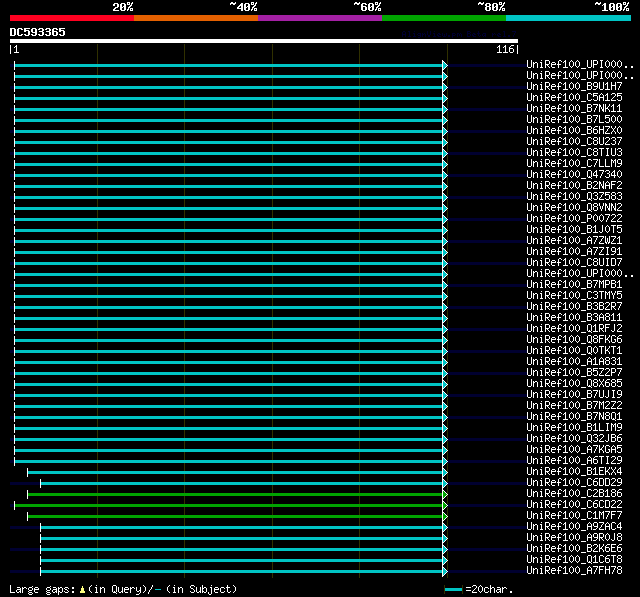Open hit UniRef100_Q8VNN2
640x597 pixels.
[574, 208]
